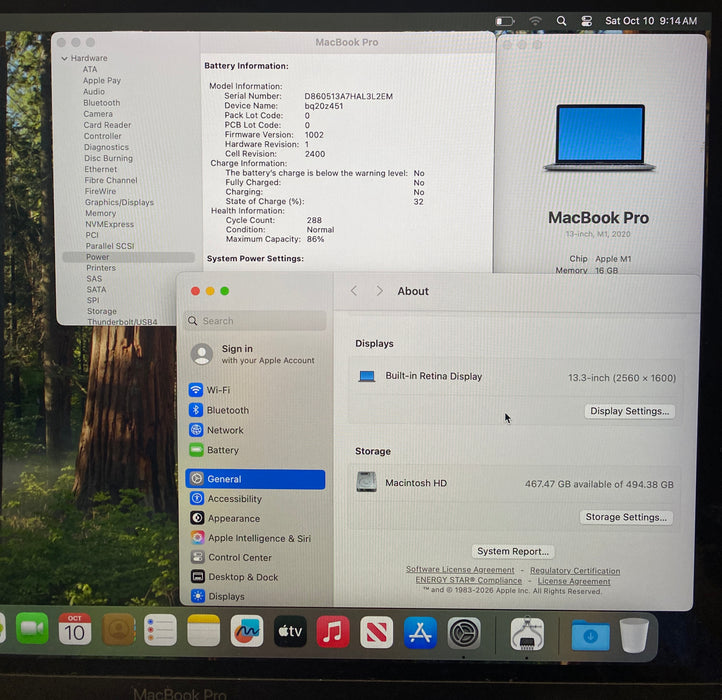Collapse the Hardware tree section
The width and height of the screenshot is (722, 700).
64,58
